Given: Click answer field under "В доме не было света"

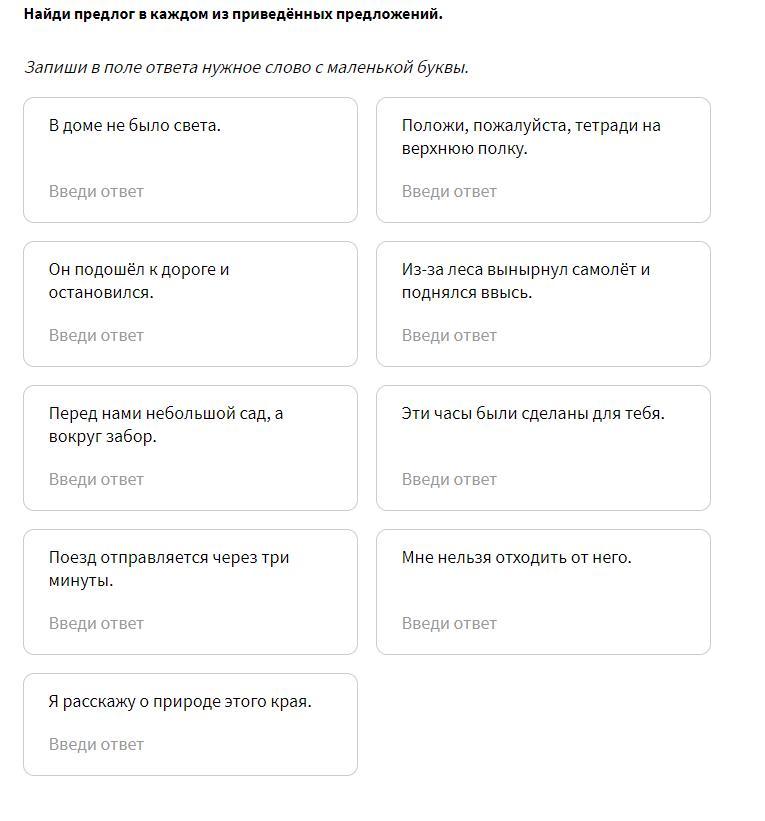Looking at the screenshot, I should coord(190,191).
